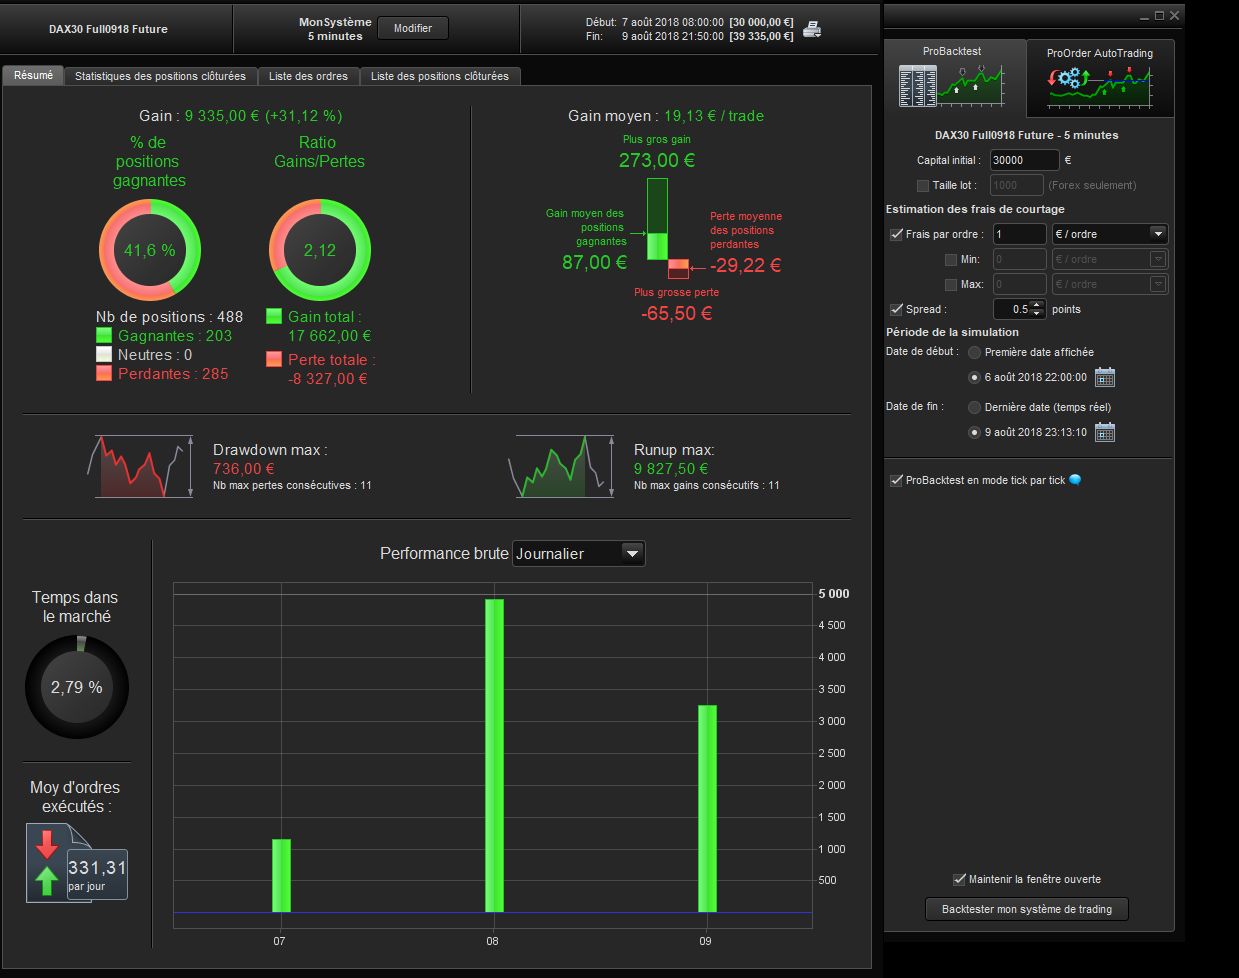Select the ProOrder AutoTrading tab

click(1100, 78)
